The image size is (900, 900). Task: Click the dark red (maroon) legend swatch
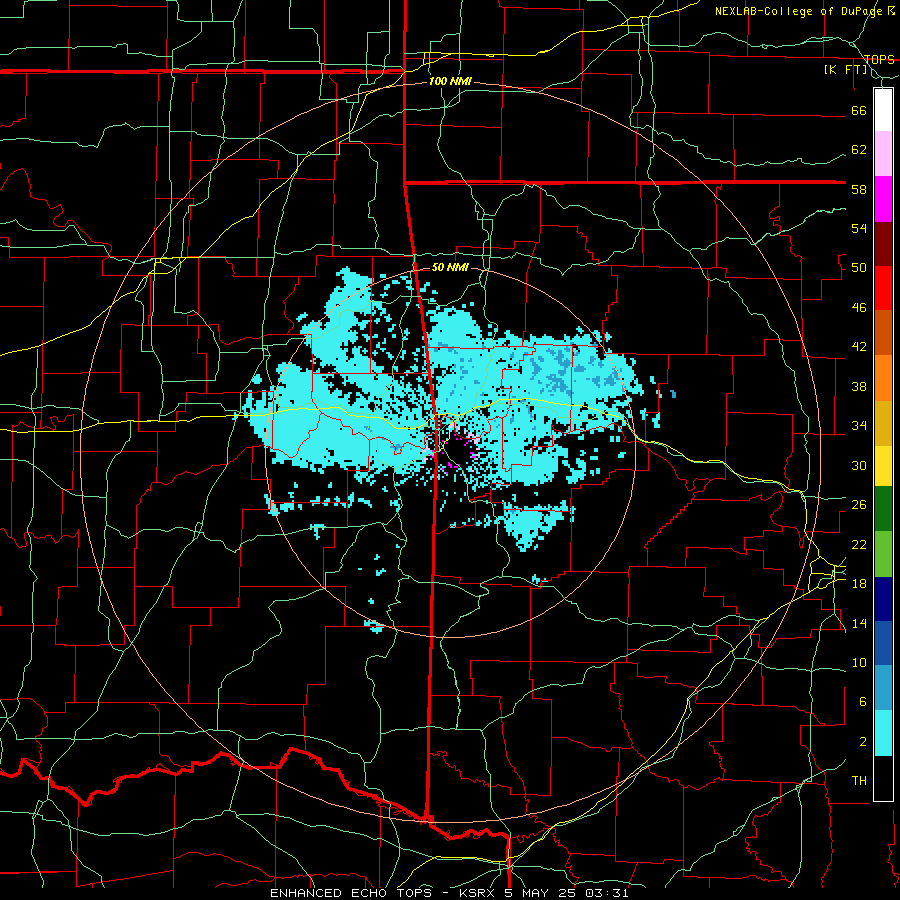[883, 243]
